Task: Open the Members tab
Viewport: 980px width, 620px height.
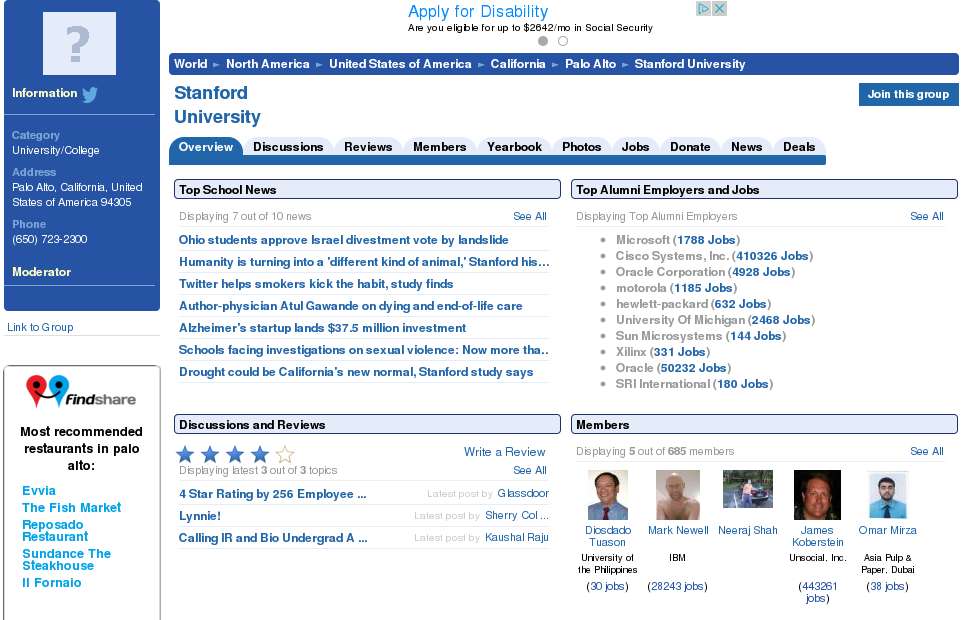Action: [439, 147]
